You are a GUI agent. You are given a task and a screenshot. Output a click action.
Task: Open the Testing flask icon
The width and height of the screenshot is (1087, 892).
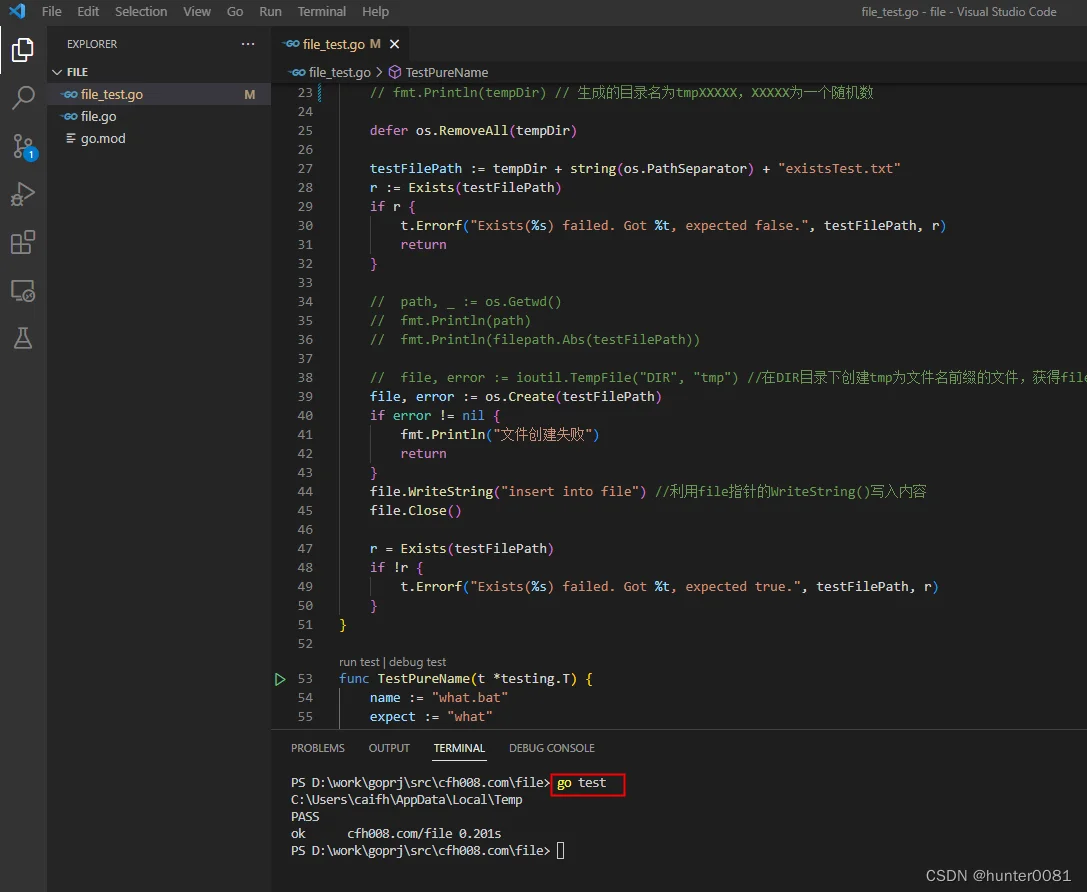click(x=23, y=338)
